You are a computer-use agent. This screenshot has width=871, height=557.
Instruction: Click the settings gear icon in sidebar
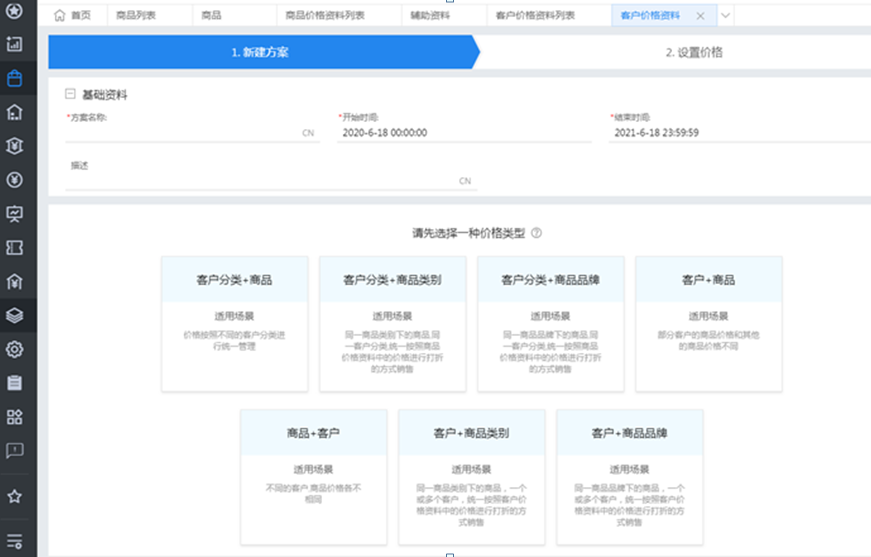15,349
